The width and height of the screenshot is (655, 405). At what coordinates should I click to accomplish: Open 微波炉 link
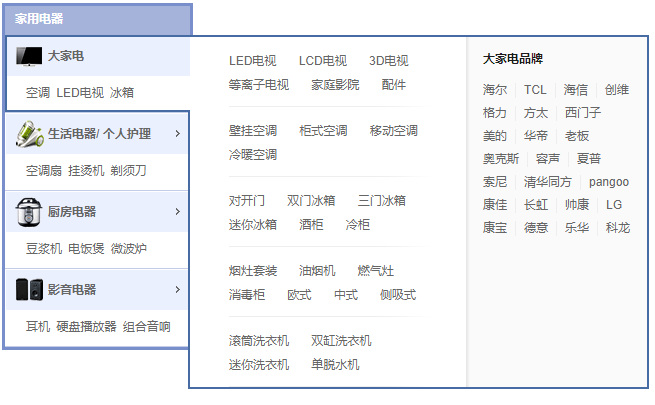tap(128, 249)
